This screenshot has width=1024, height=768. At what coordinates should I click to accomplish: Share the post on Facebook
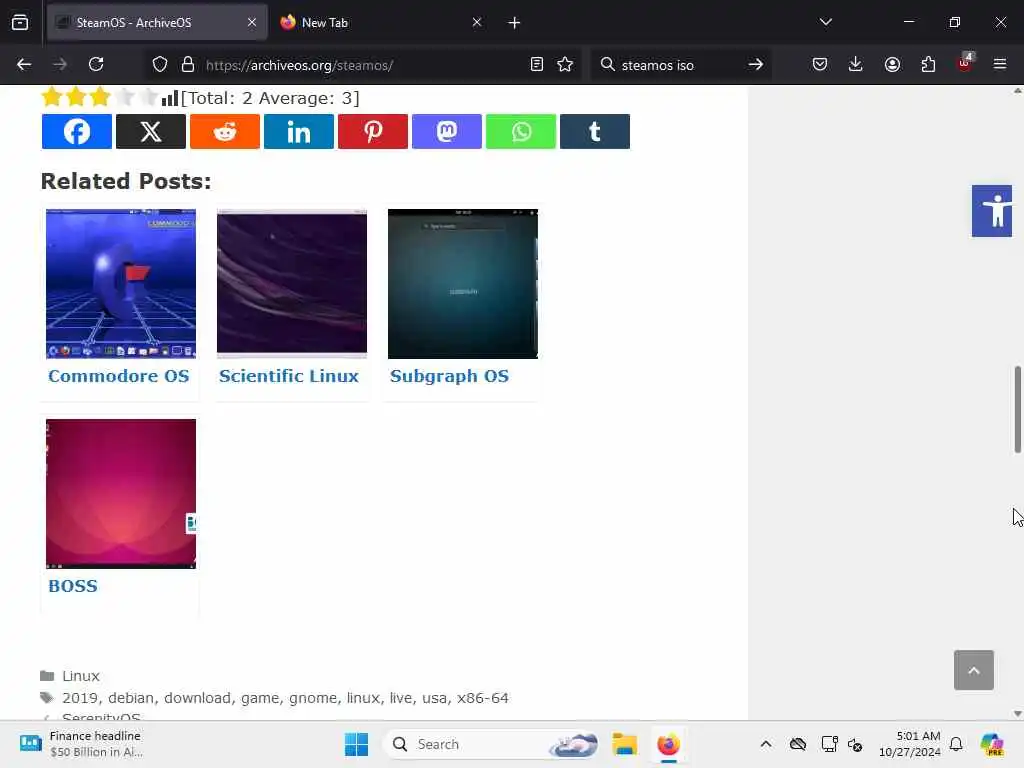(x=76, y=131)
